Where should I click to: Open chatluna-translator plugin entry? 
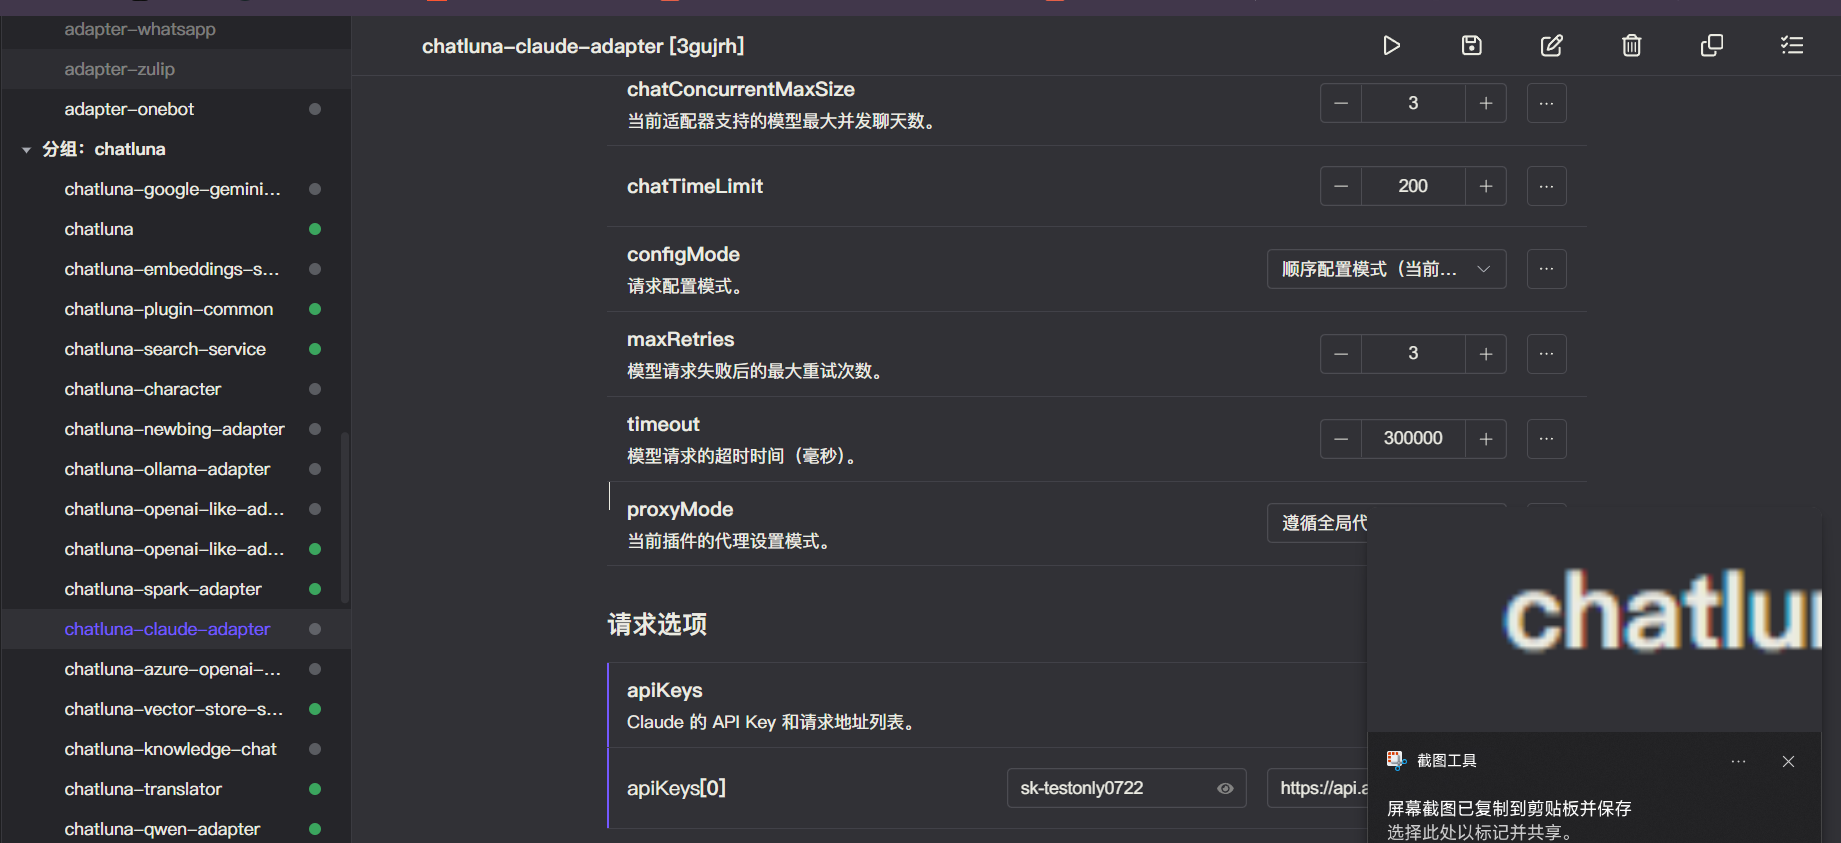(143, 790)
